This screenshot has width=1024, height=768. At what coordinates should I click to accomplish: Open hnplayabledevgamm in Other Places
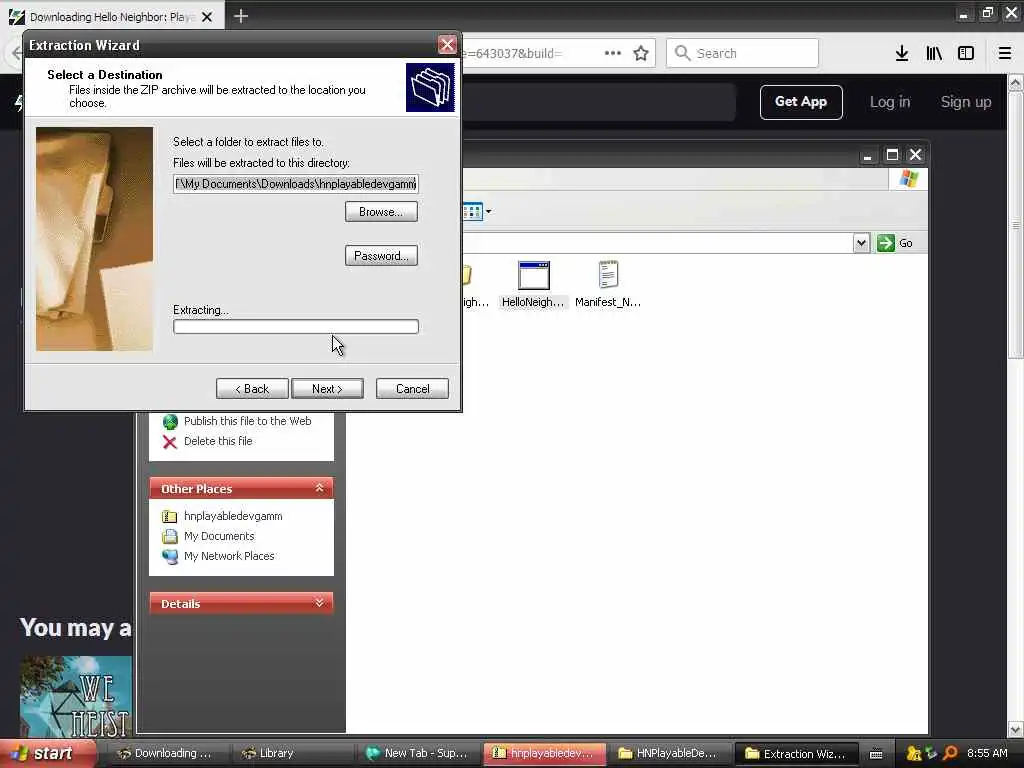click(x=233, y=516)
